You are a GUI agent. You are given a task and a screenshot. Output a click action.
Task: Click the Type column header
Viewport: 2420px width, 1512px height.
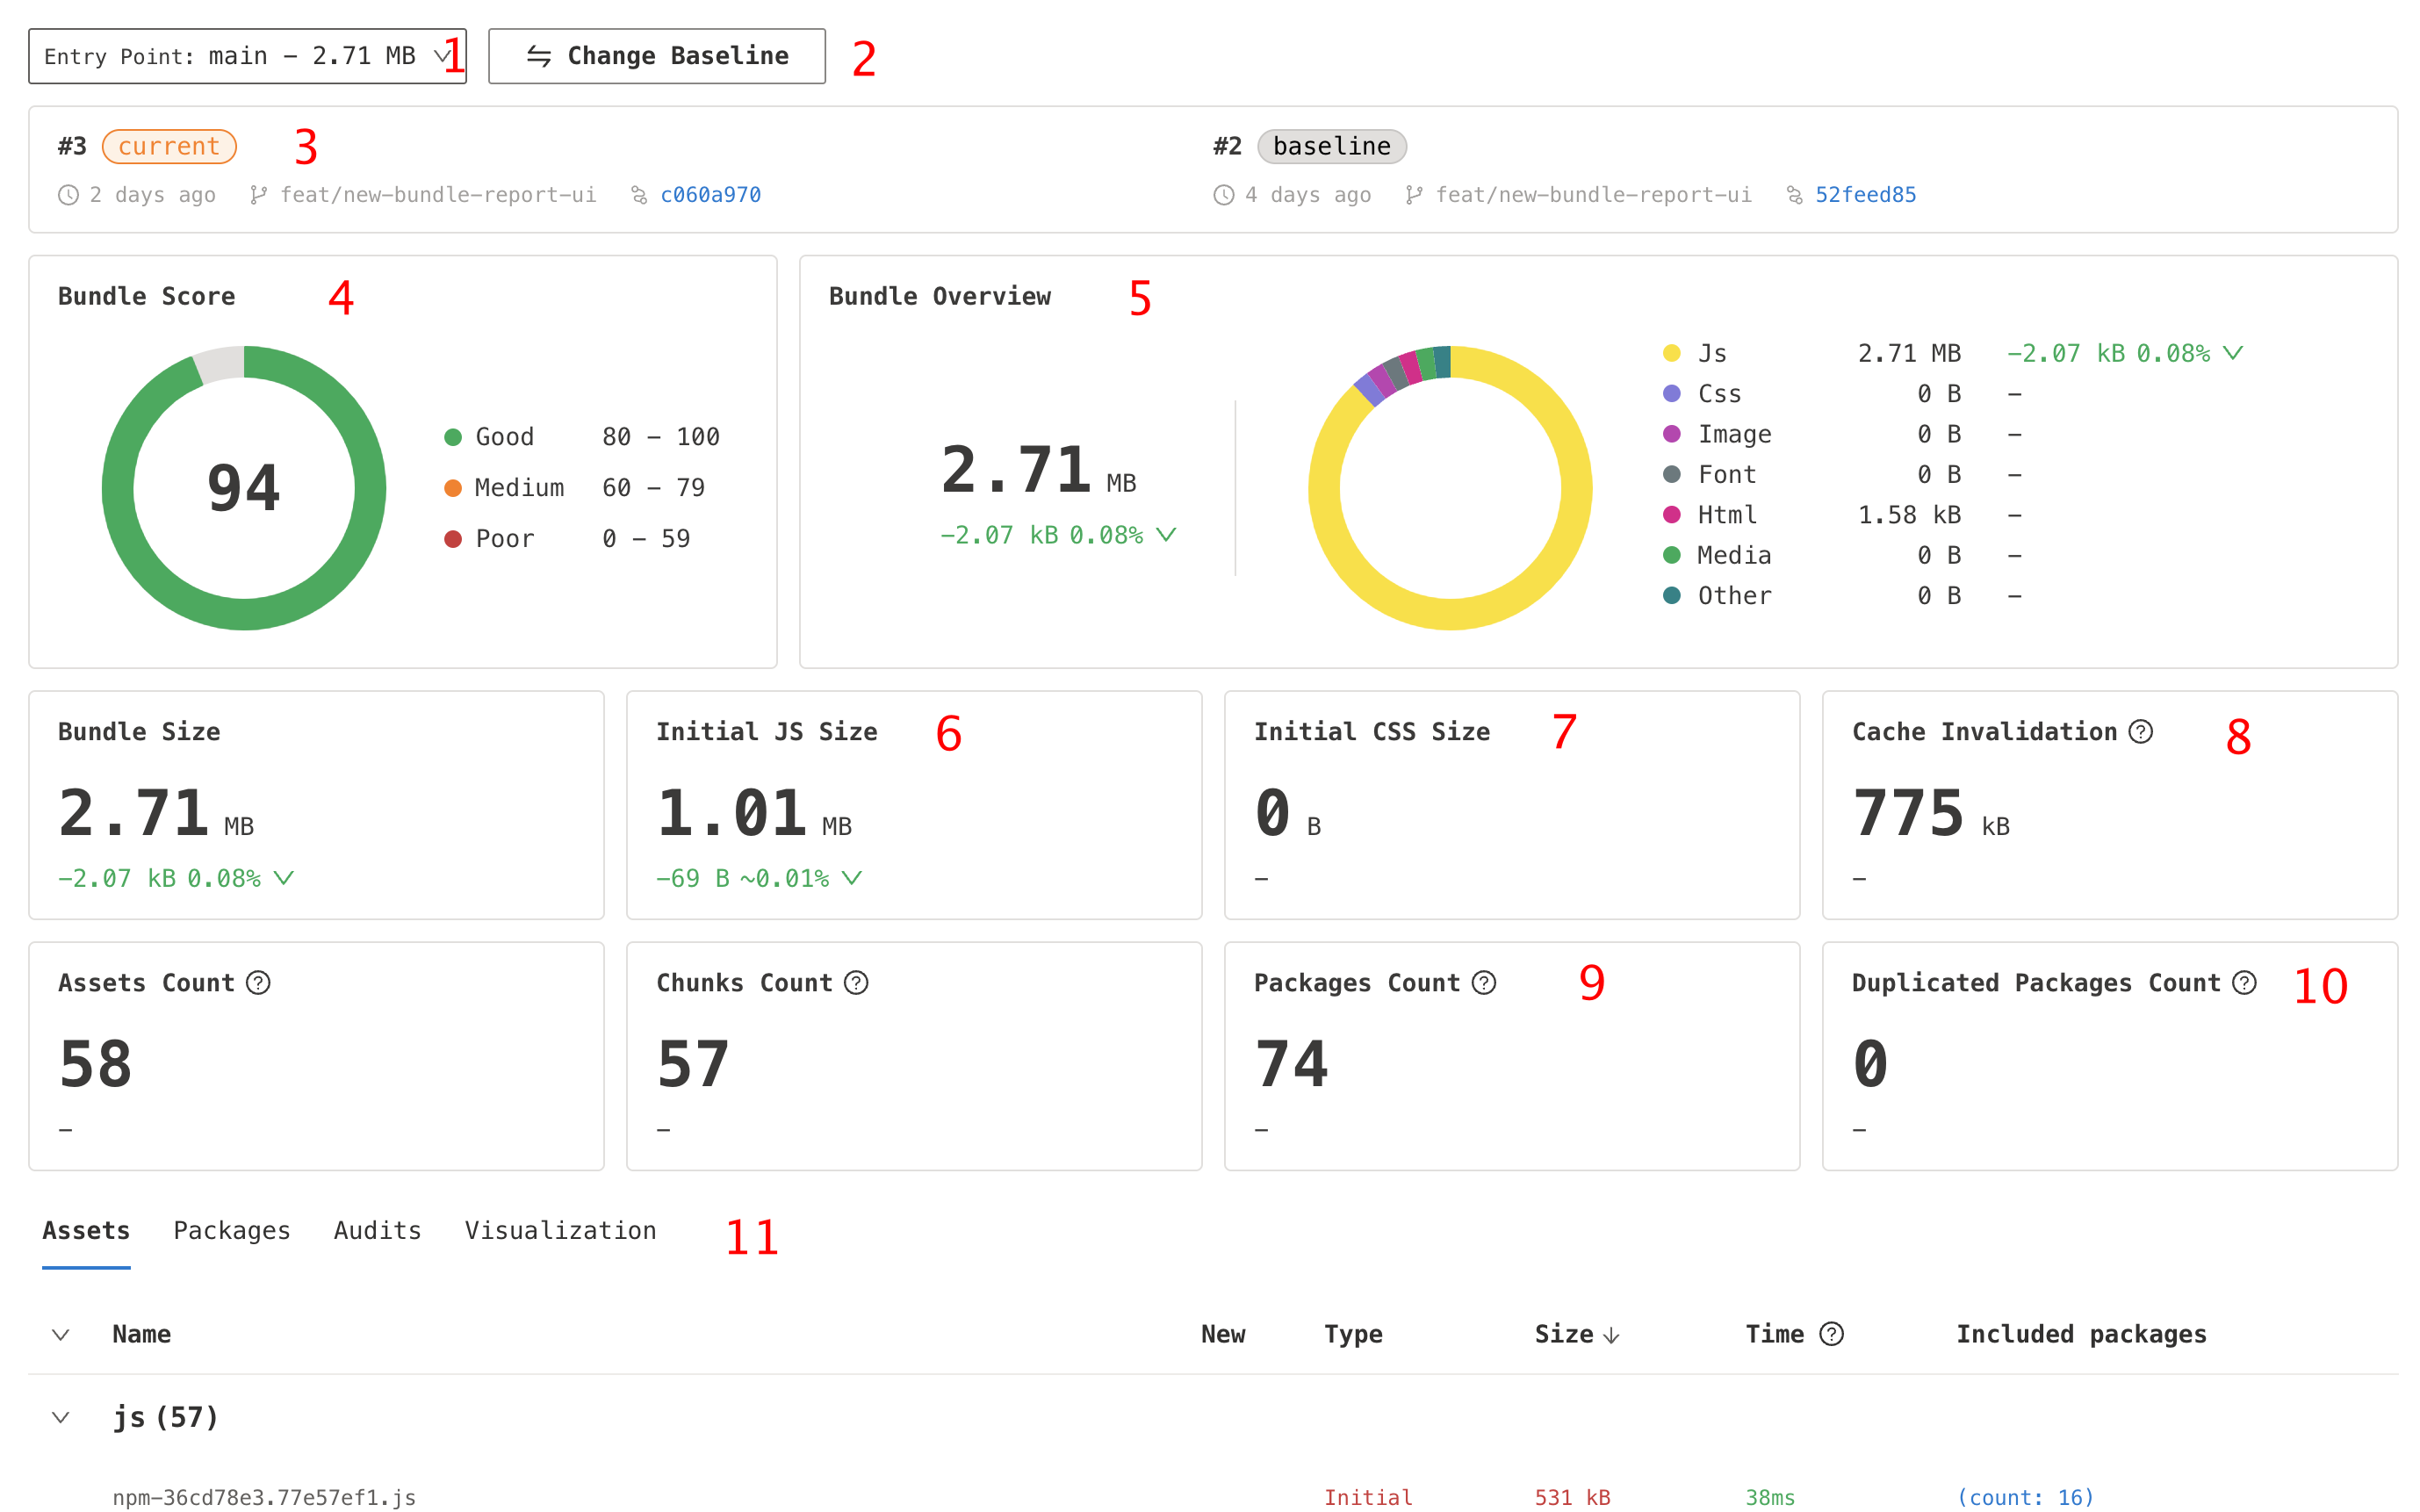(x=1353, y=1334)
